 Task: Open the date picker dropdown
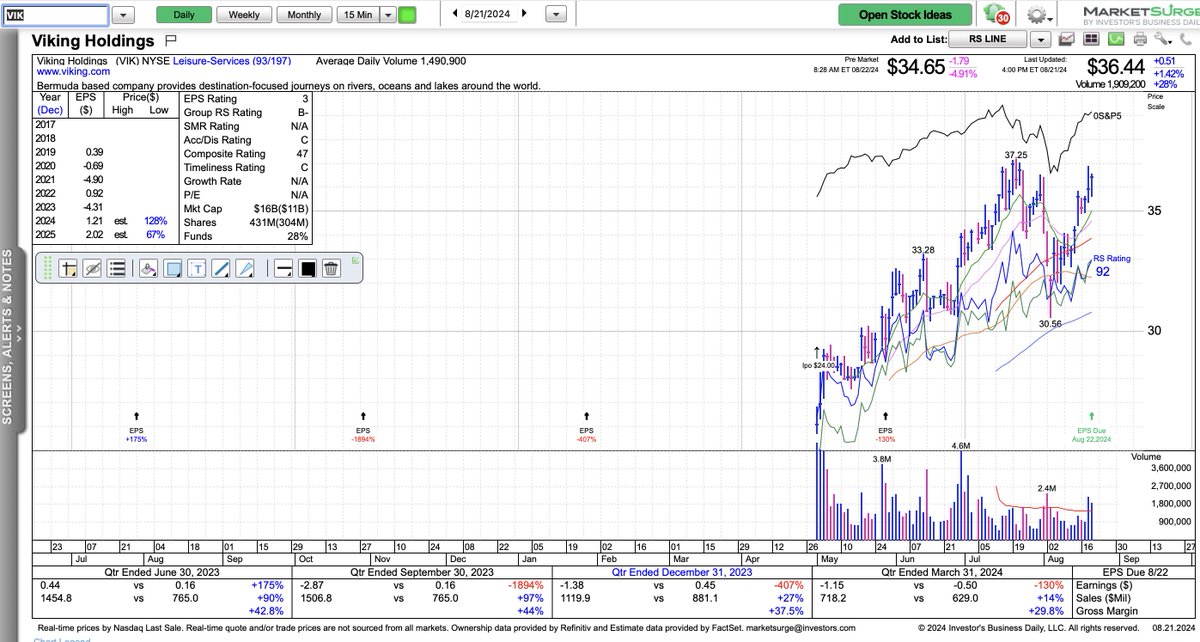coord(557,15)
